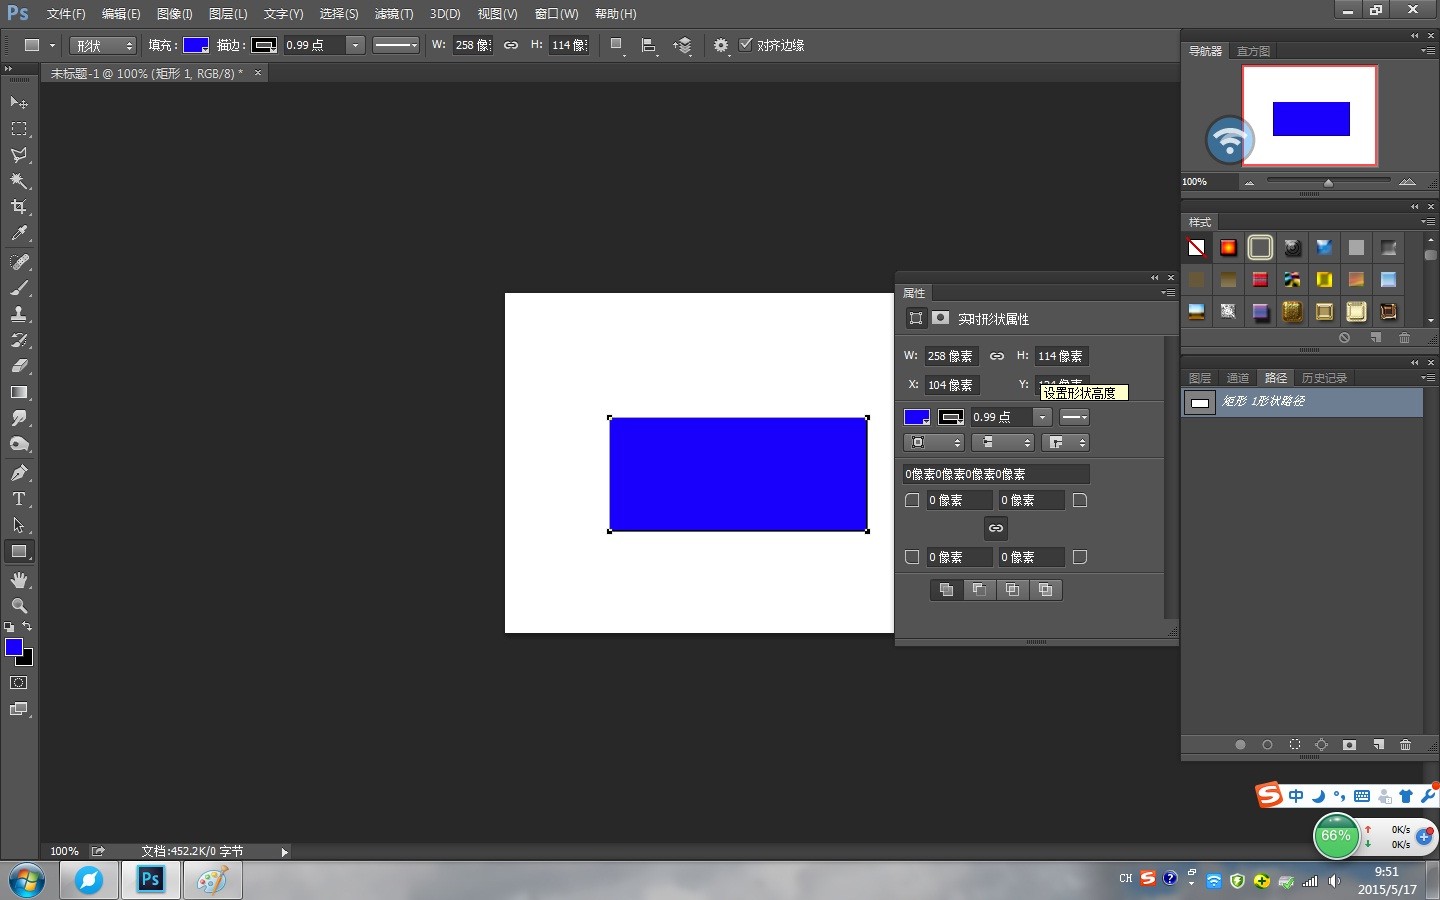Select the Rectangular Marquee tool

(19, 129)
